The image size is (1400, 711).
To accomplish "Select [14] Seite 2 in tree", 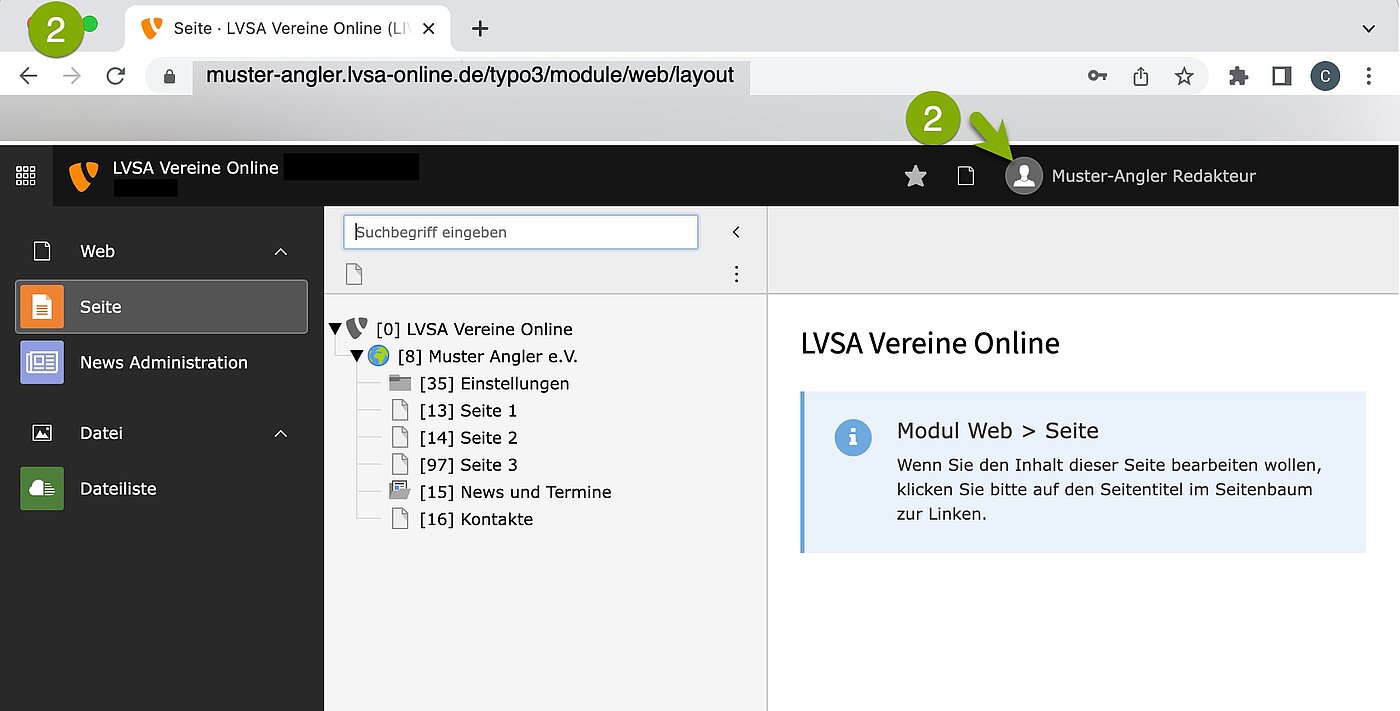I will point(469,437).
